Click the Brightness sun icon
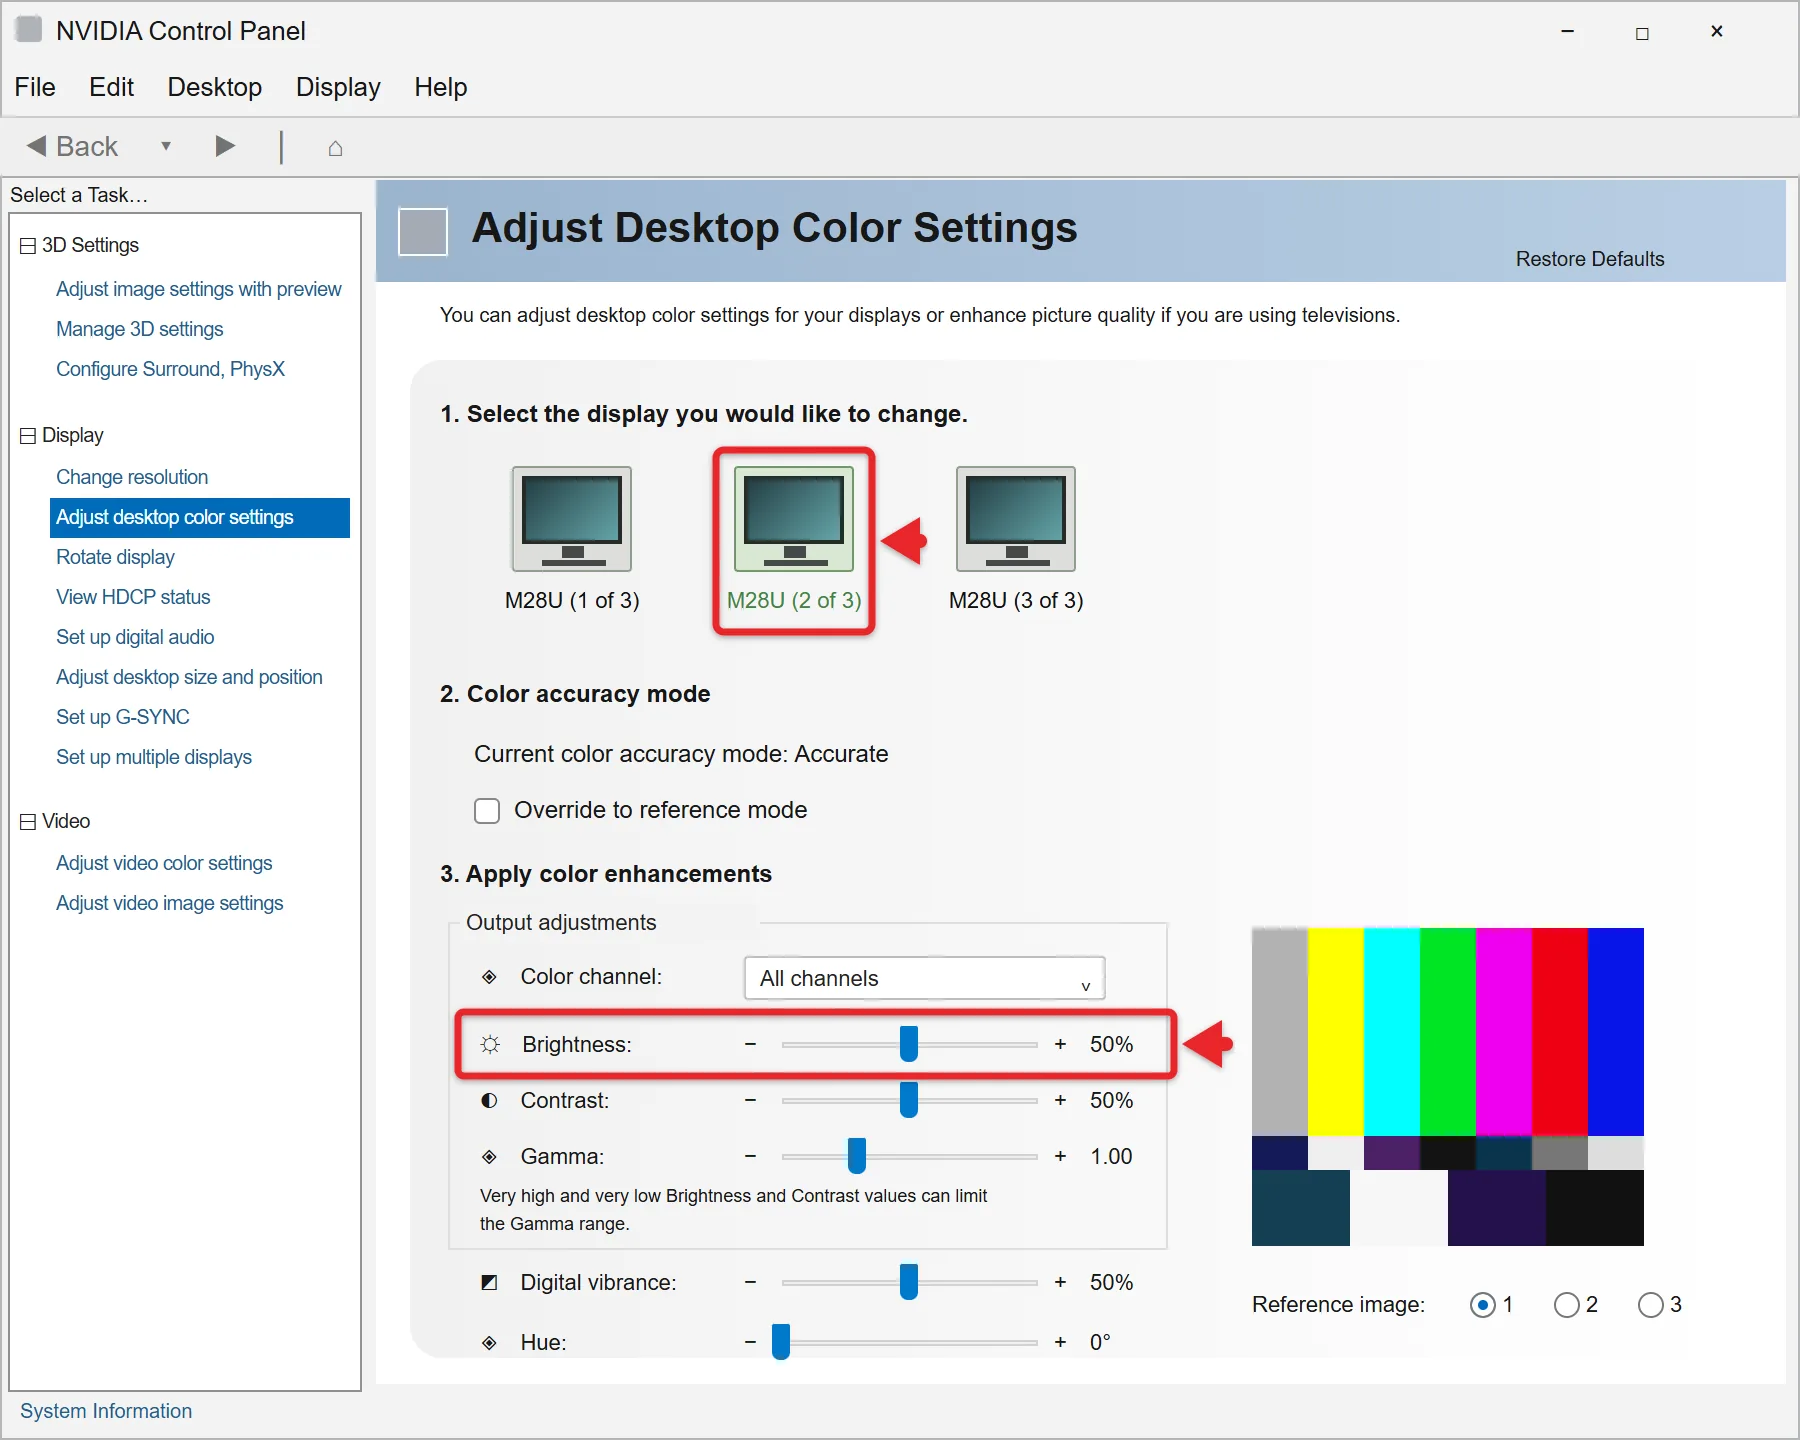Screen dimensions: 1800x1440 click(490, 1044)
